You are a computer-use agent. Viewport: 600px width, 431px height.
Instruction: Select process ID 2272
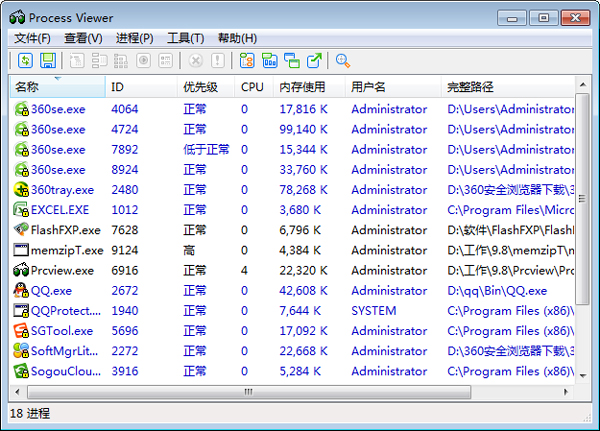[125, 351]
